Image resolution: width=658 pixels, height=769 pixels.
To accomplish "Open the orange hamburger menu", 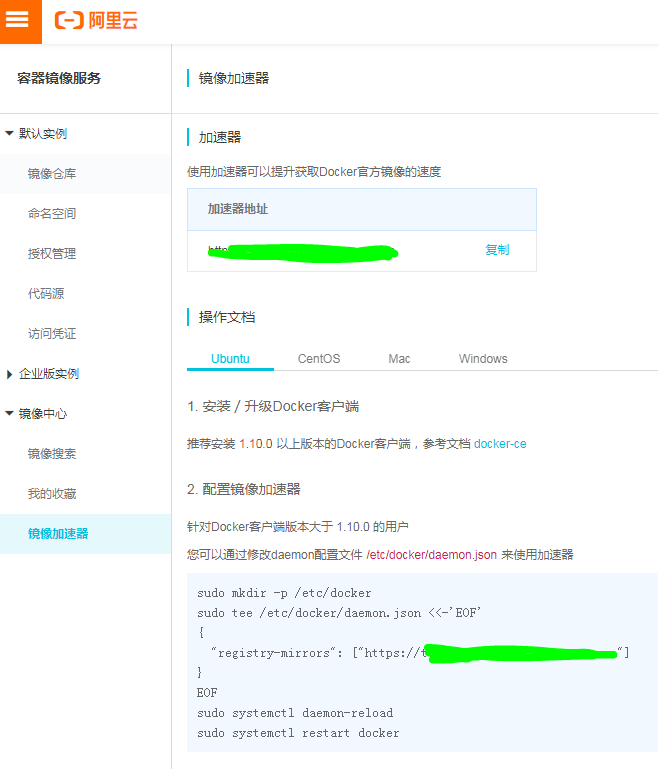I will coord(20,21).
